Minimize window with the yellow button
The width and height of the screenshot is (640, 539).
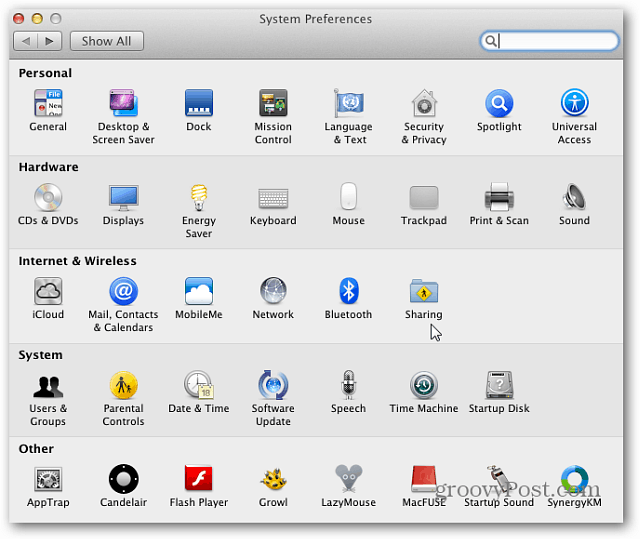coord(37,18)
